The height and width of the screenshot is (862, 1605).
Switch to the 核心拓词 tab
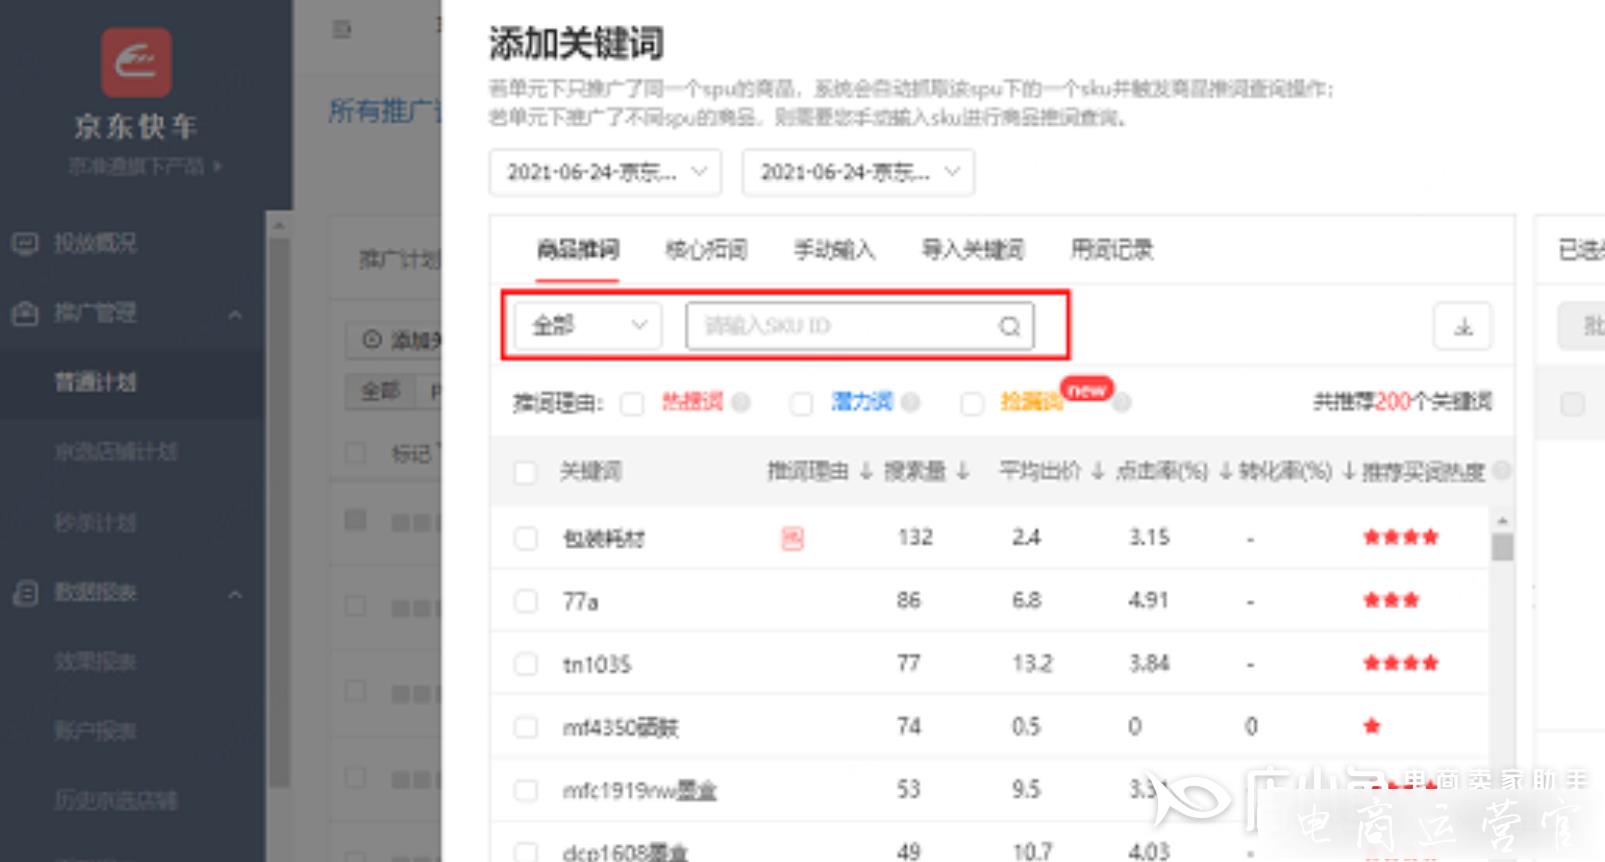pyautogui.click(x=706, y=249)
